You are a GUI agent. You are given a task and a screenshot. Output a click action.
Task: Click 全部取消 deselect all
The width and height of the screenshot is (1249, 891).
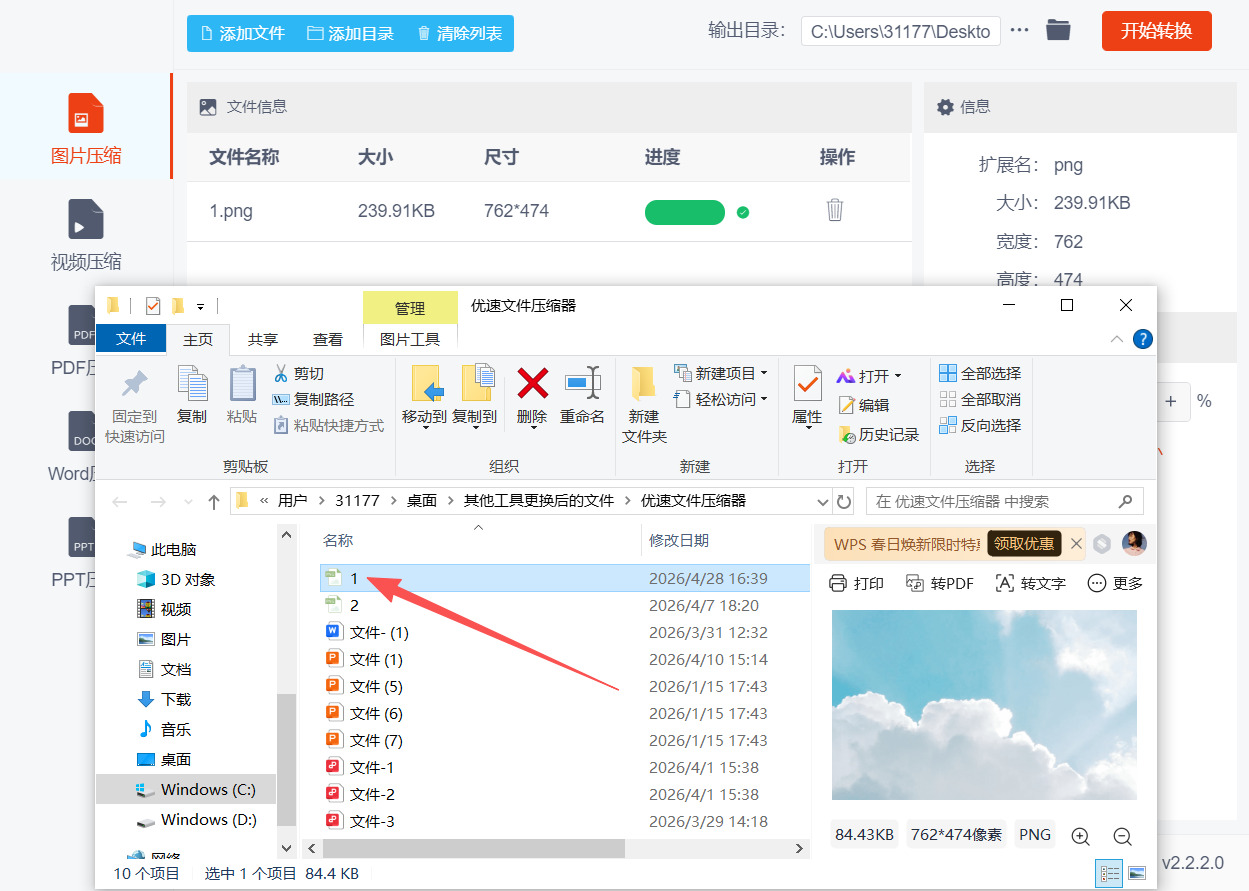[x=980, y=399]
